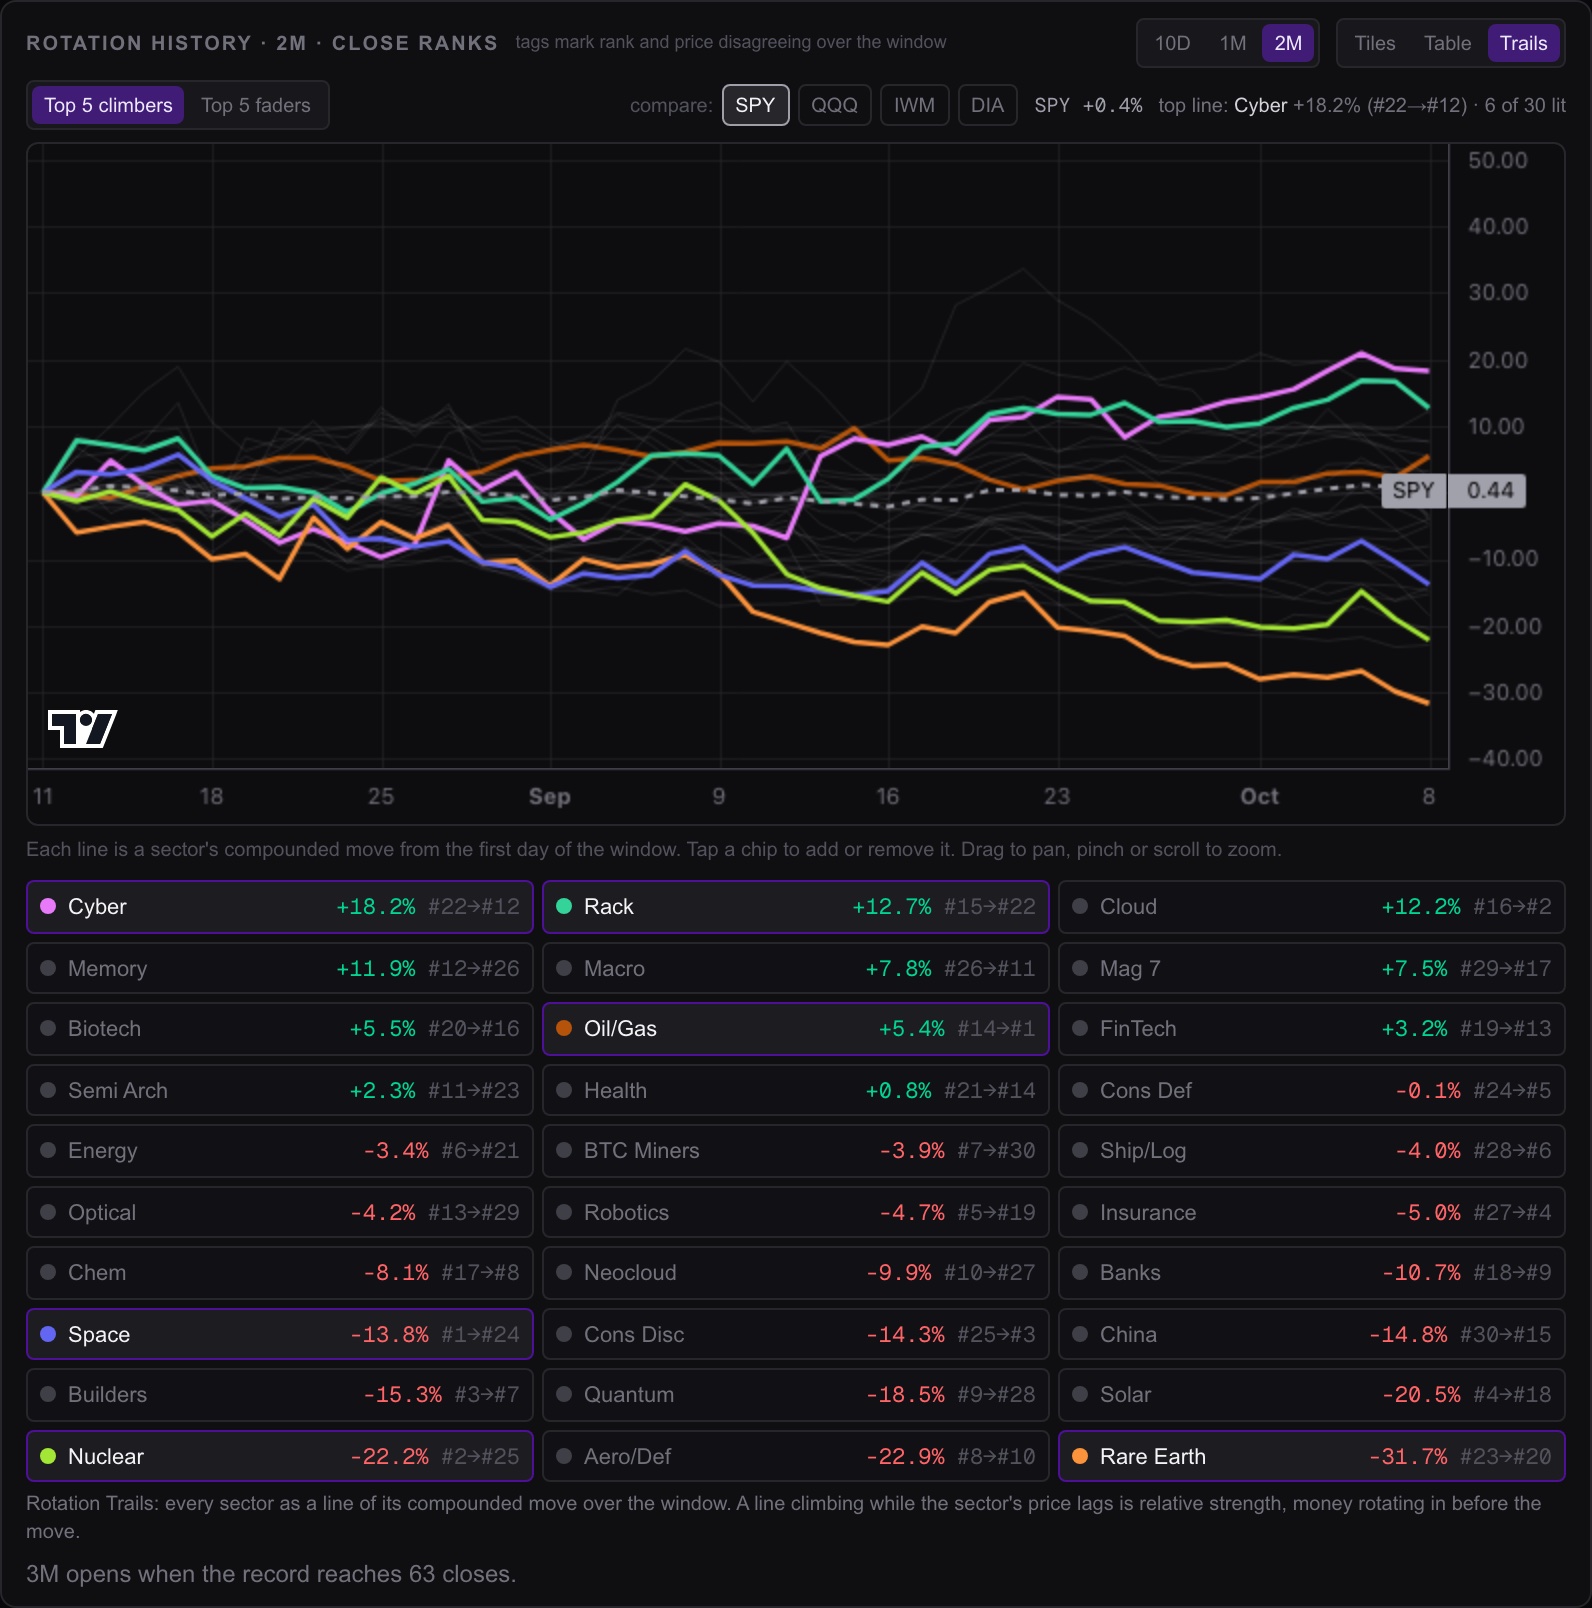Add the Biotech sector line

pyautogui.click(x=280, y=1029)
